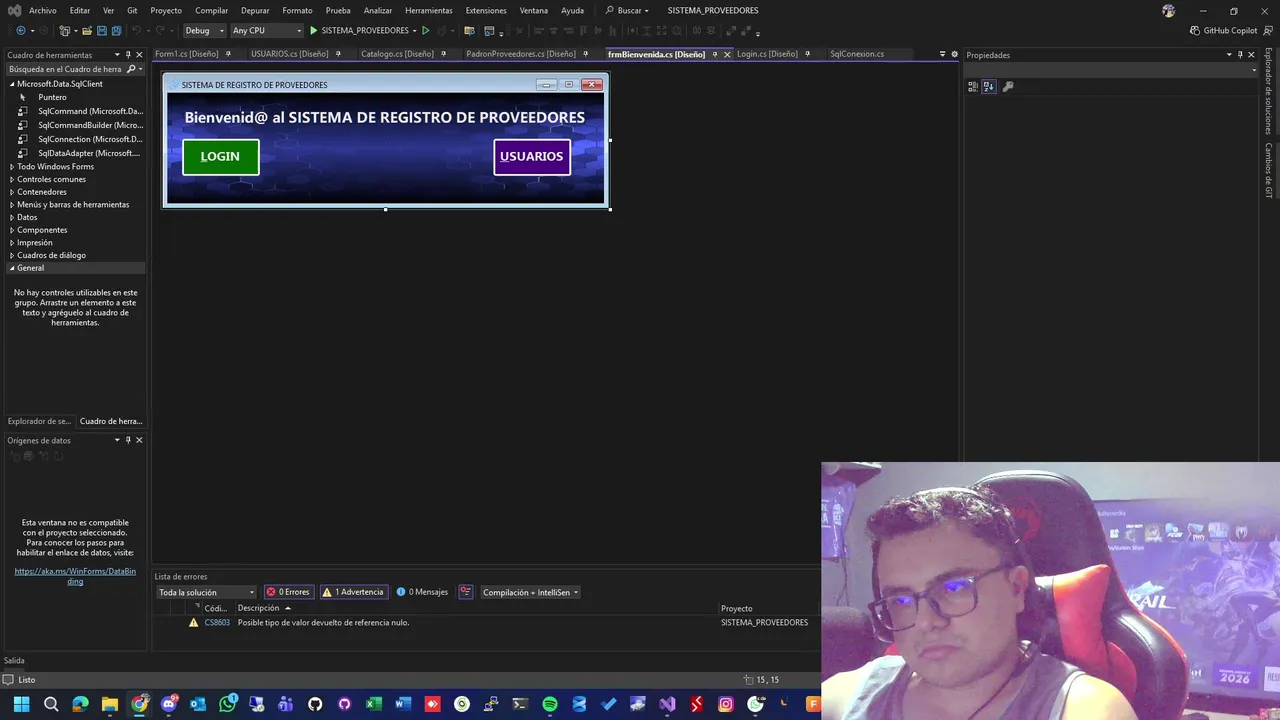Open the CS8603 error code link

click(217, 622)
